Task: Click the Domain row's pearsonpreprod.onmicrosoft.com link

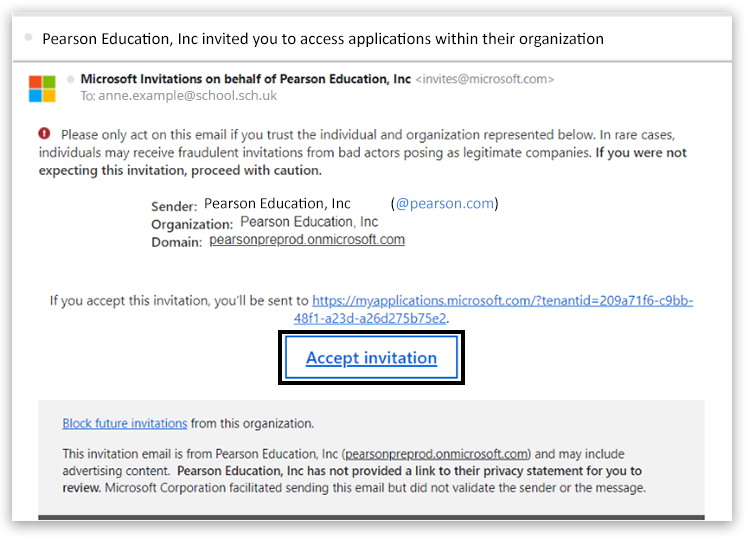Action: coord(307,240)
